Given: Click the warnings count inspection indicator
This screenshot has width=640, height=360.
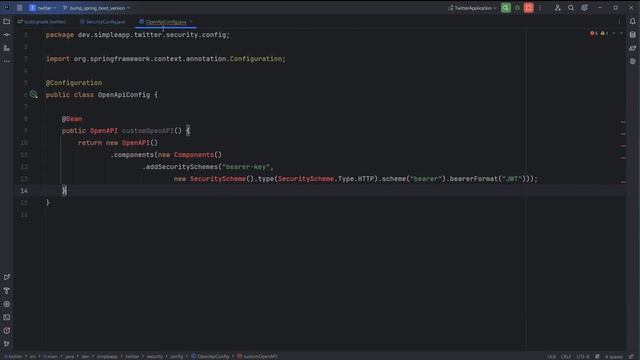Looking at the screenshot, I should (x=604, y=33).
